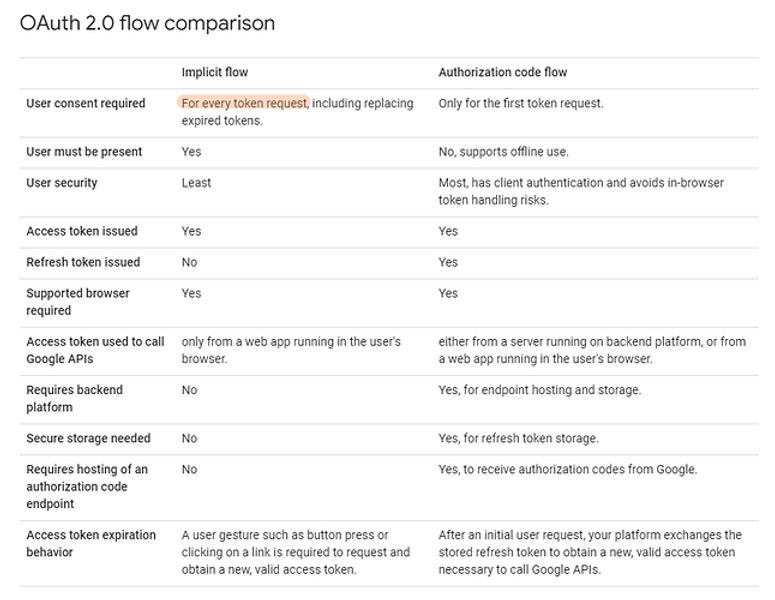This screenshot has width=775, height=600.
Task: Click the 'Access token issued' row label
Action: click(82, 231)
